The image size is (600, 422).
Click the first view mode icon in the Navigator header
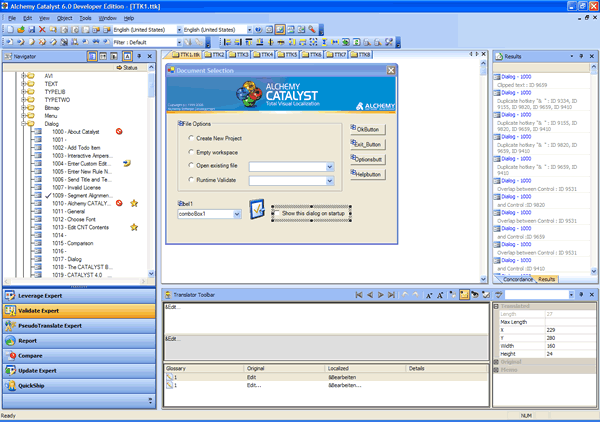point(92,56)
